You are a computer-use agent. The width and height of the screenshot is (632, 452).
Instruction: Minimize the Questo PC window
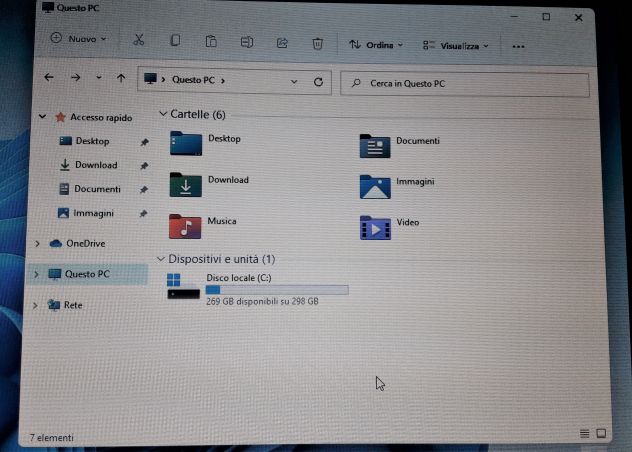click(514, 16)
